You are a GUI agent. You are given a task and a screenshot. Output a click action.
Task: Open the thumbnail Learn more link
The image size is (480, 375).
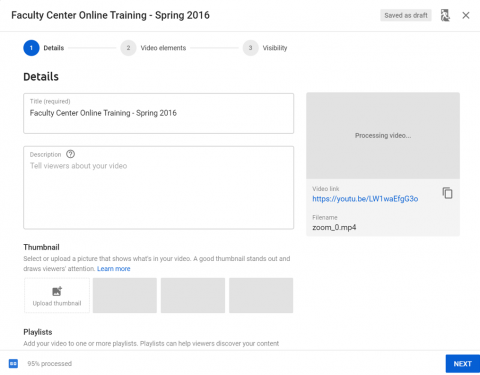[x=114, y=269]
